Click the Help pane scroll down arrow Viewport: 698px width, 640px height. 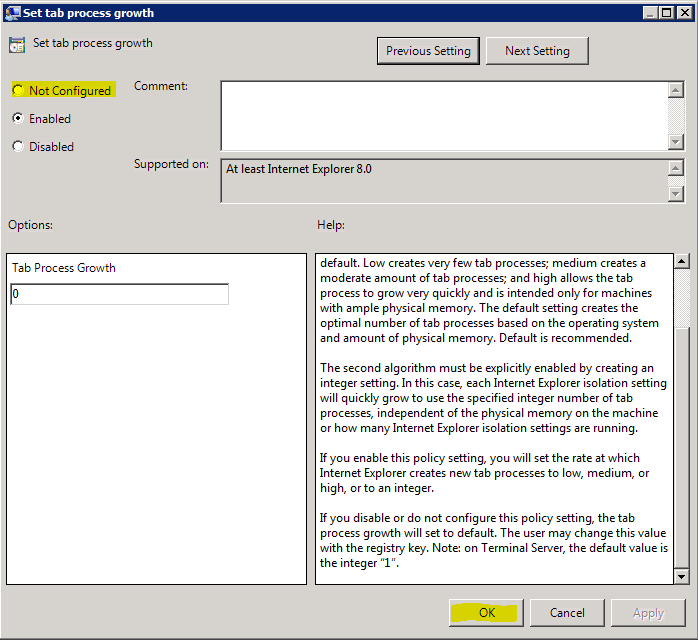pyautogui.click(x=682, y=577)
